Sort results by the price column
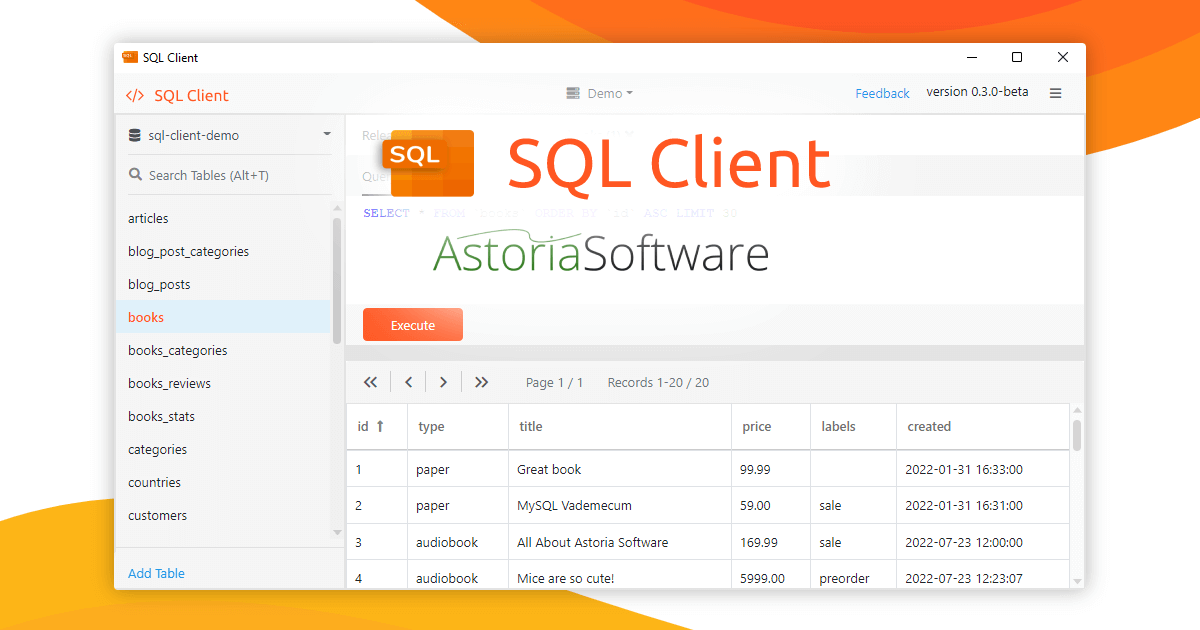 point(756,426)
